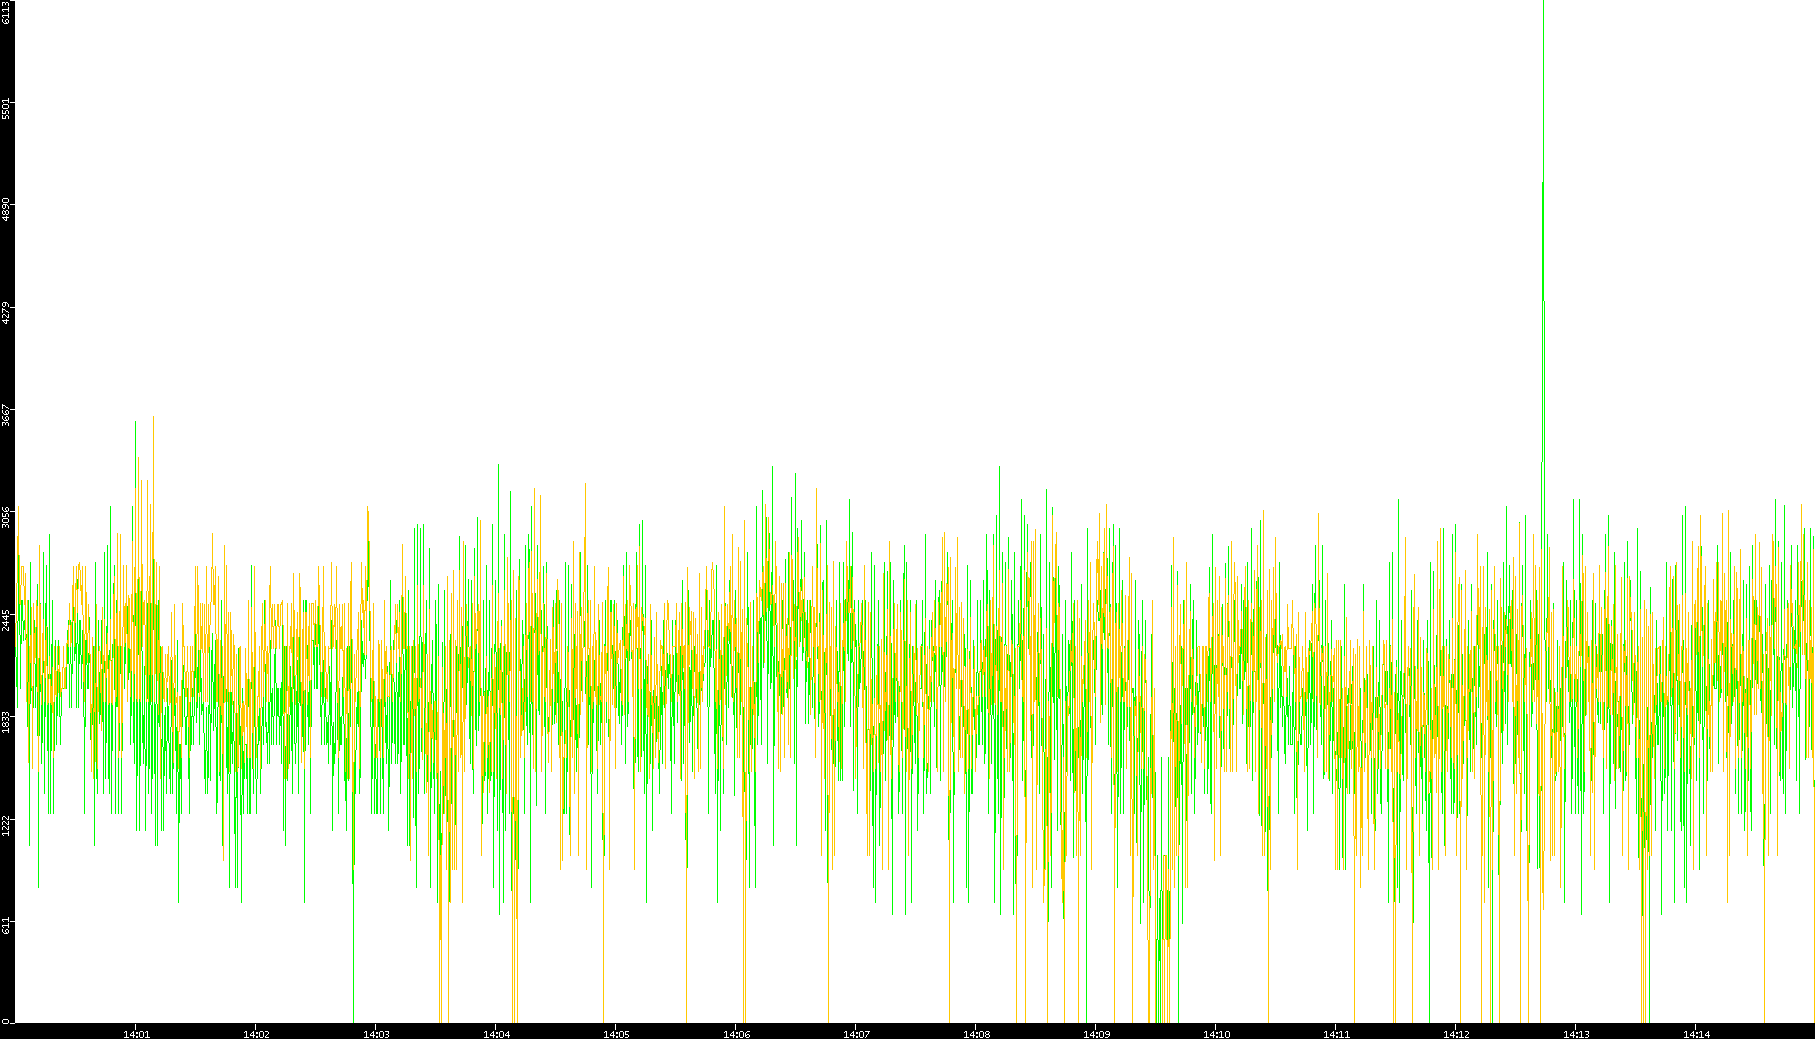Click the 14:01 time axis label

pos(136,1033)
